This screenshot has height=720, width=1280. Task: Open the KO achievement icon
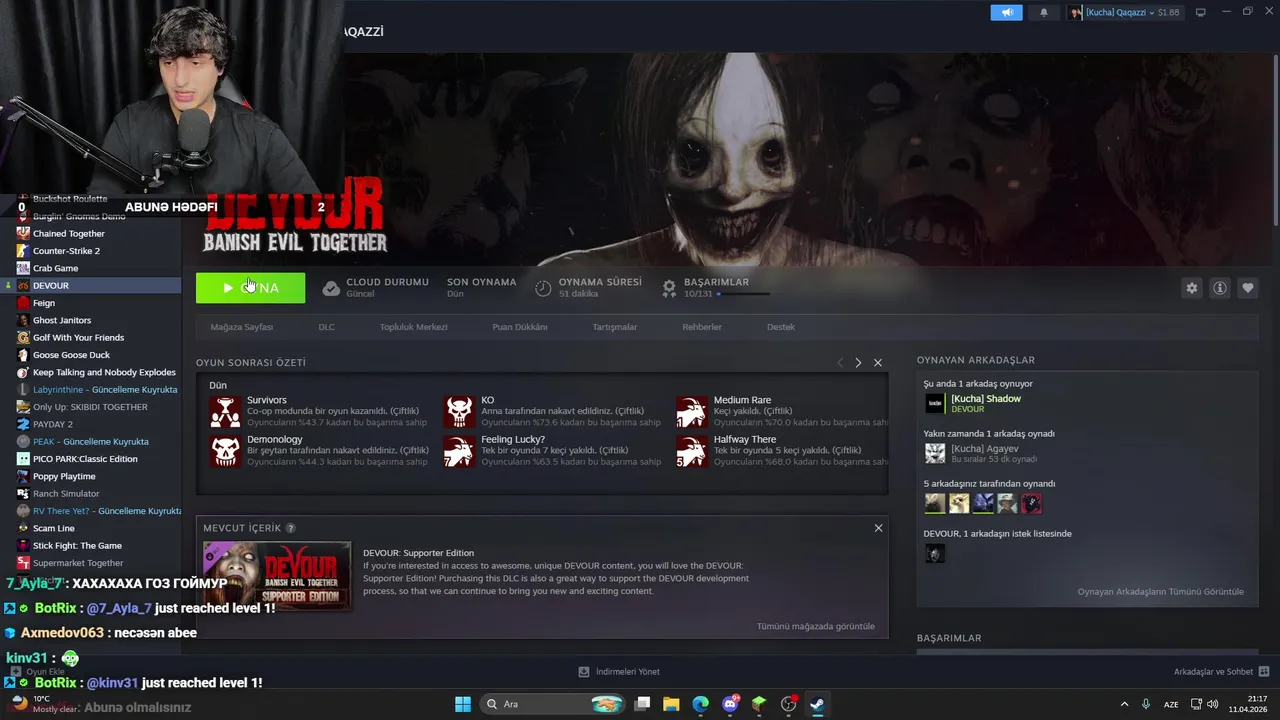pos(459,411)
